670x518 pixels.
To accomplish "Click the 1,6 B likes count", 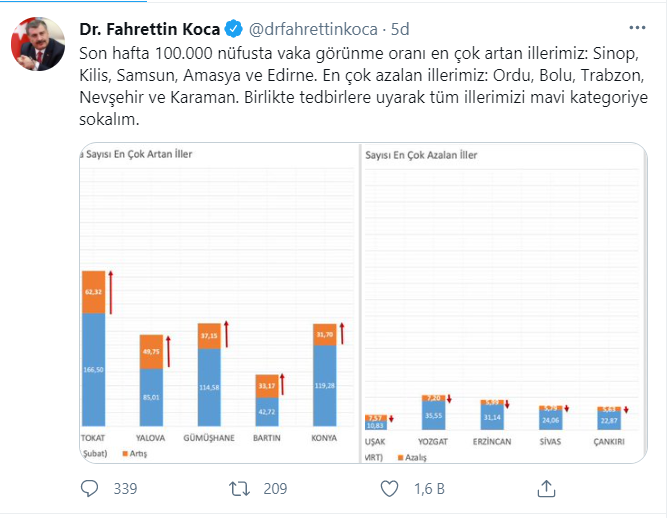I will pos(430,488).
